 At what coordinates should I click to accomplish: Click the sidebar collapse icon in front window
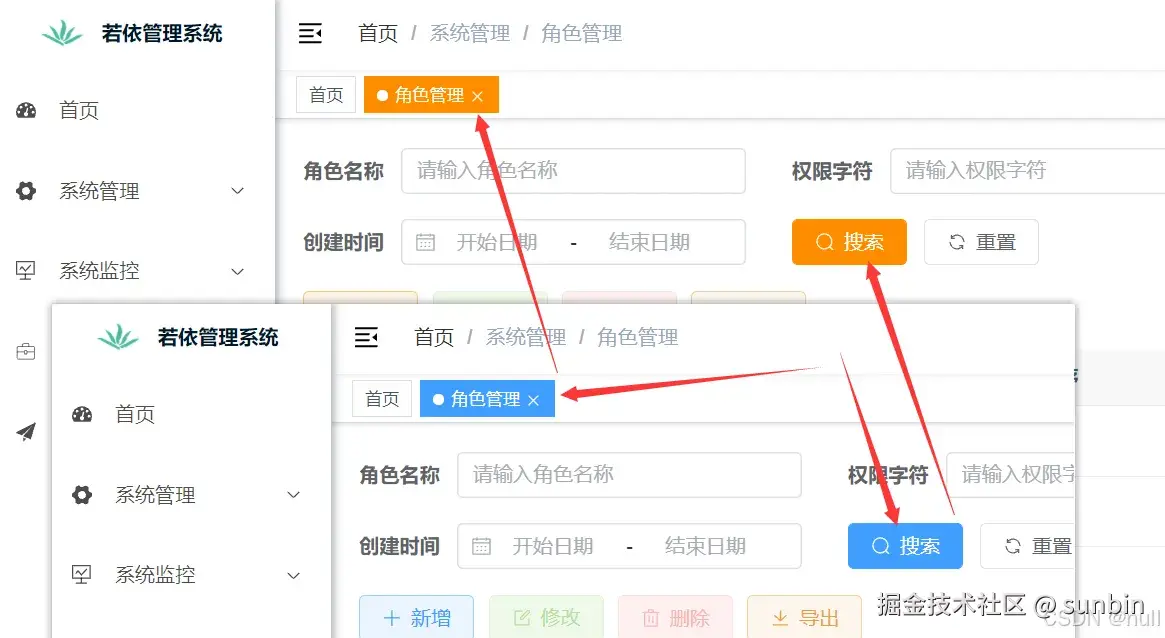pos(366,337)
